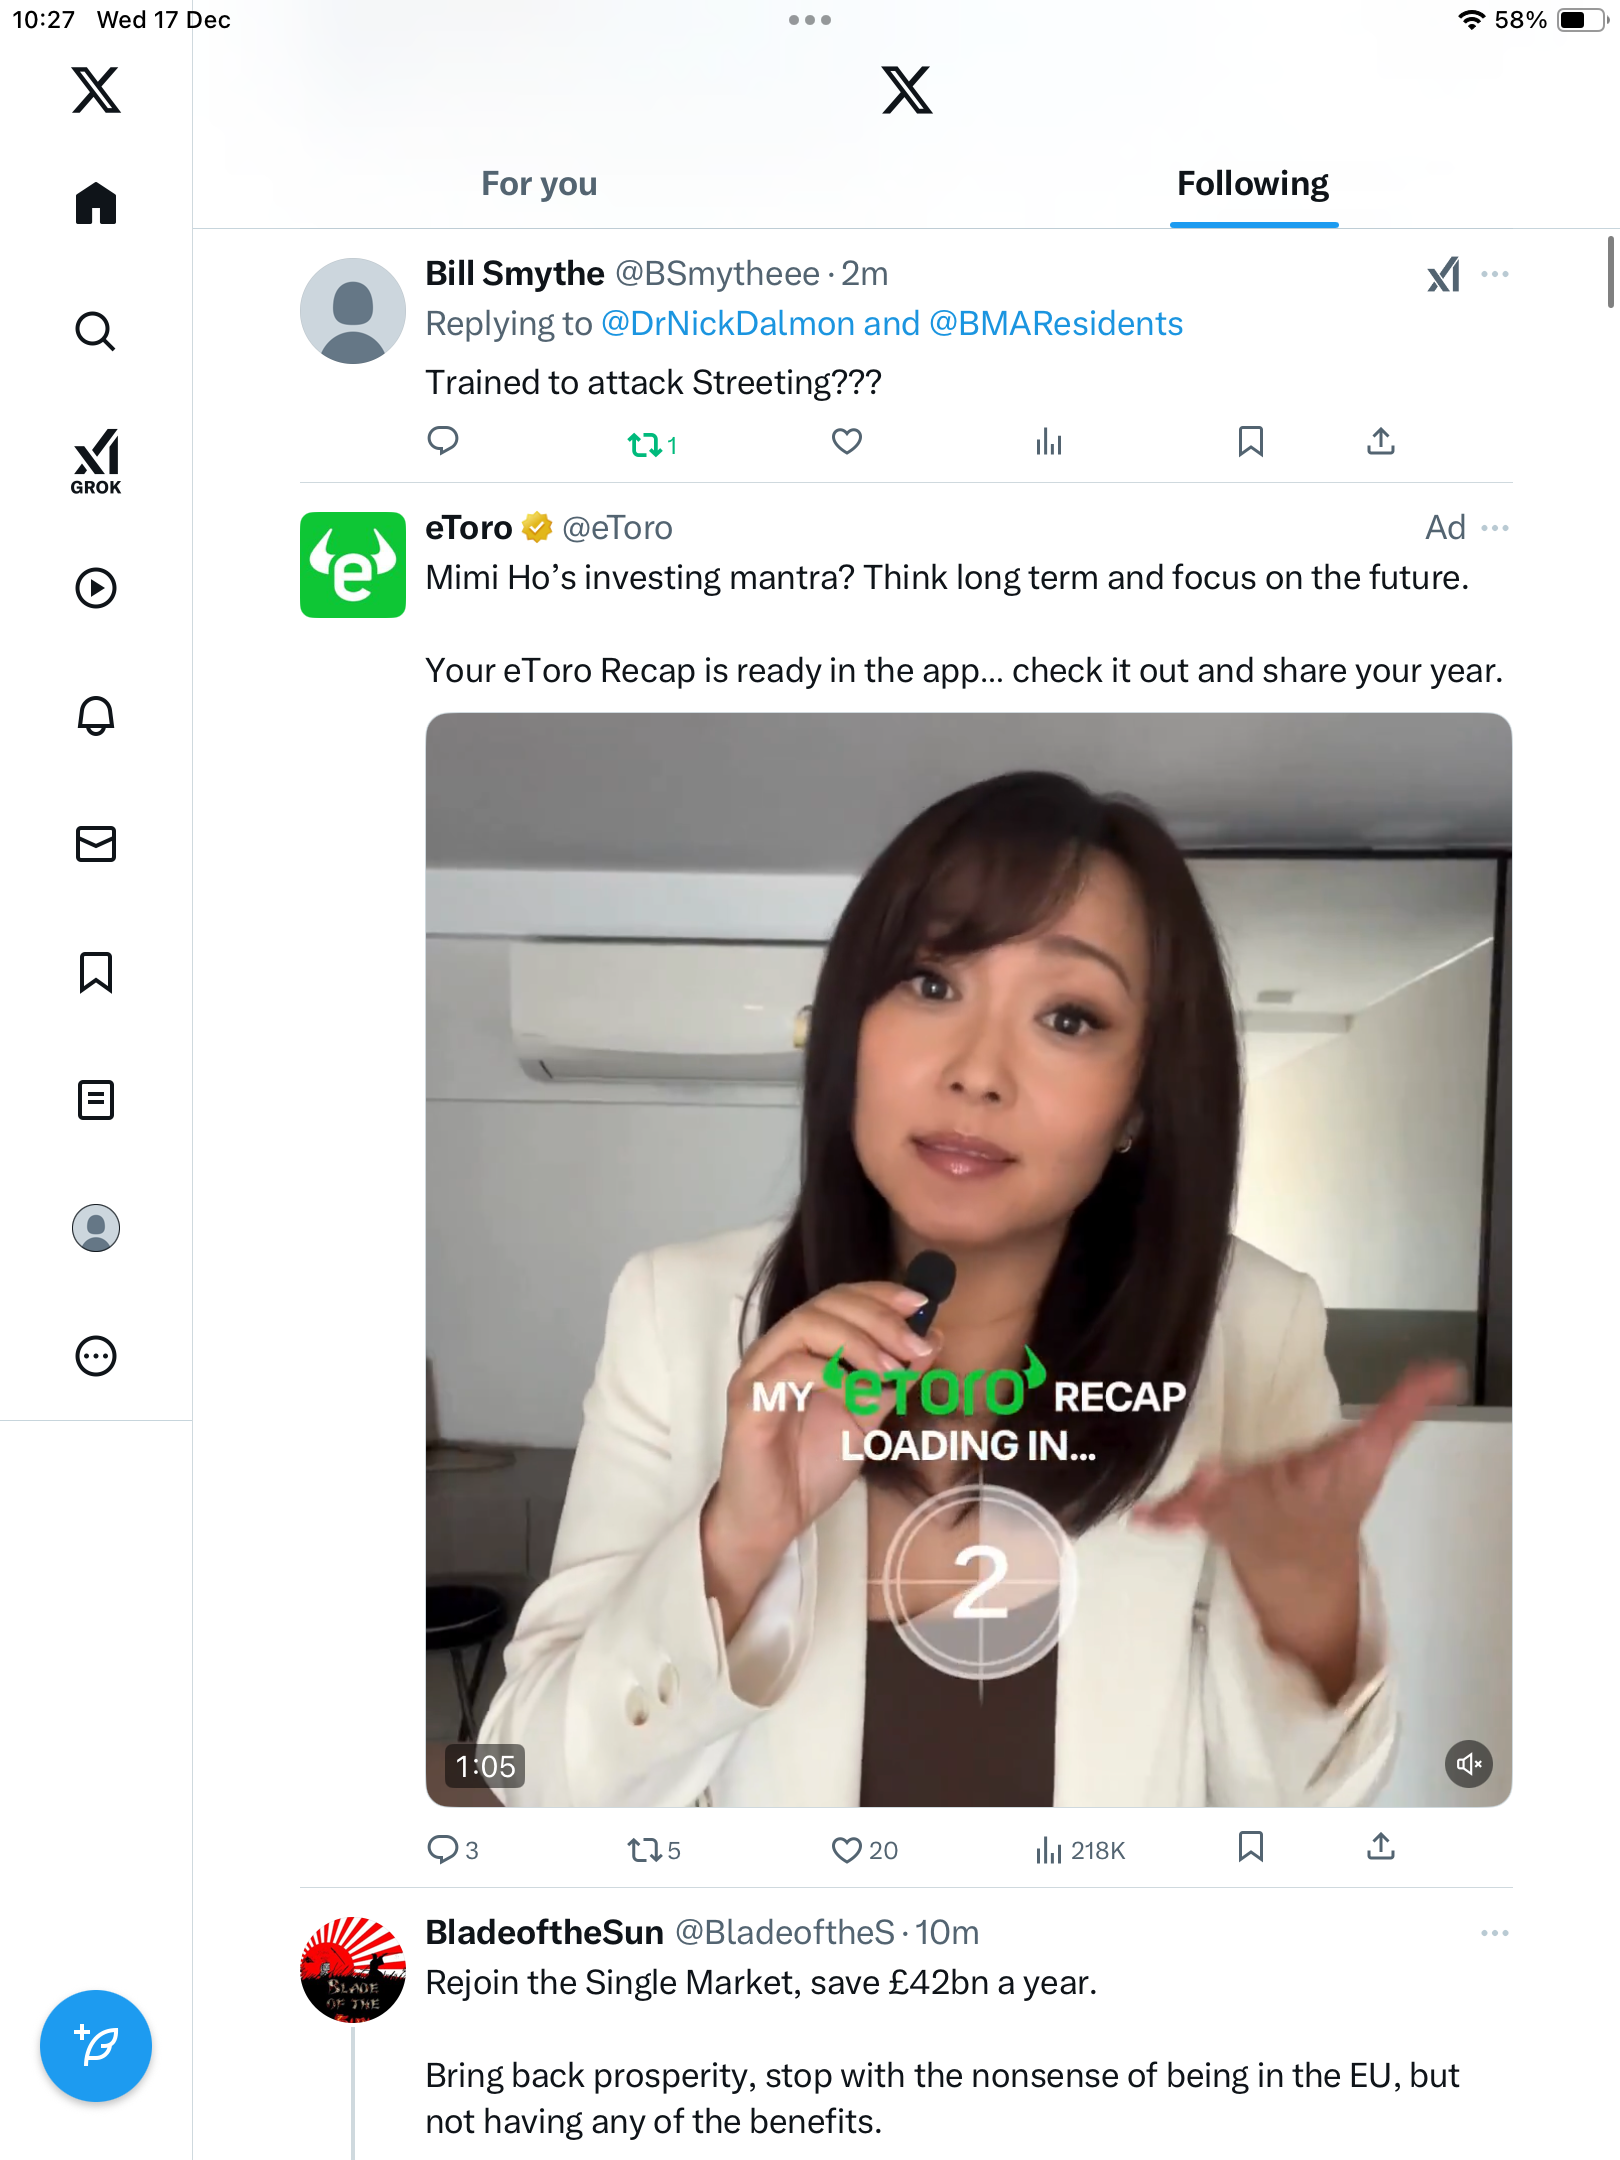Open more options on eToro ad
Screen dimensions: 1620x2160
coord(1495,528)
